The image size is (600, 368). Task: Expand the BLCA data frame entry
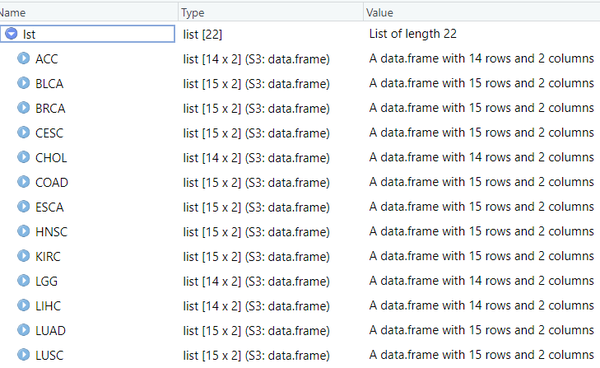coord(23,83)
